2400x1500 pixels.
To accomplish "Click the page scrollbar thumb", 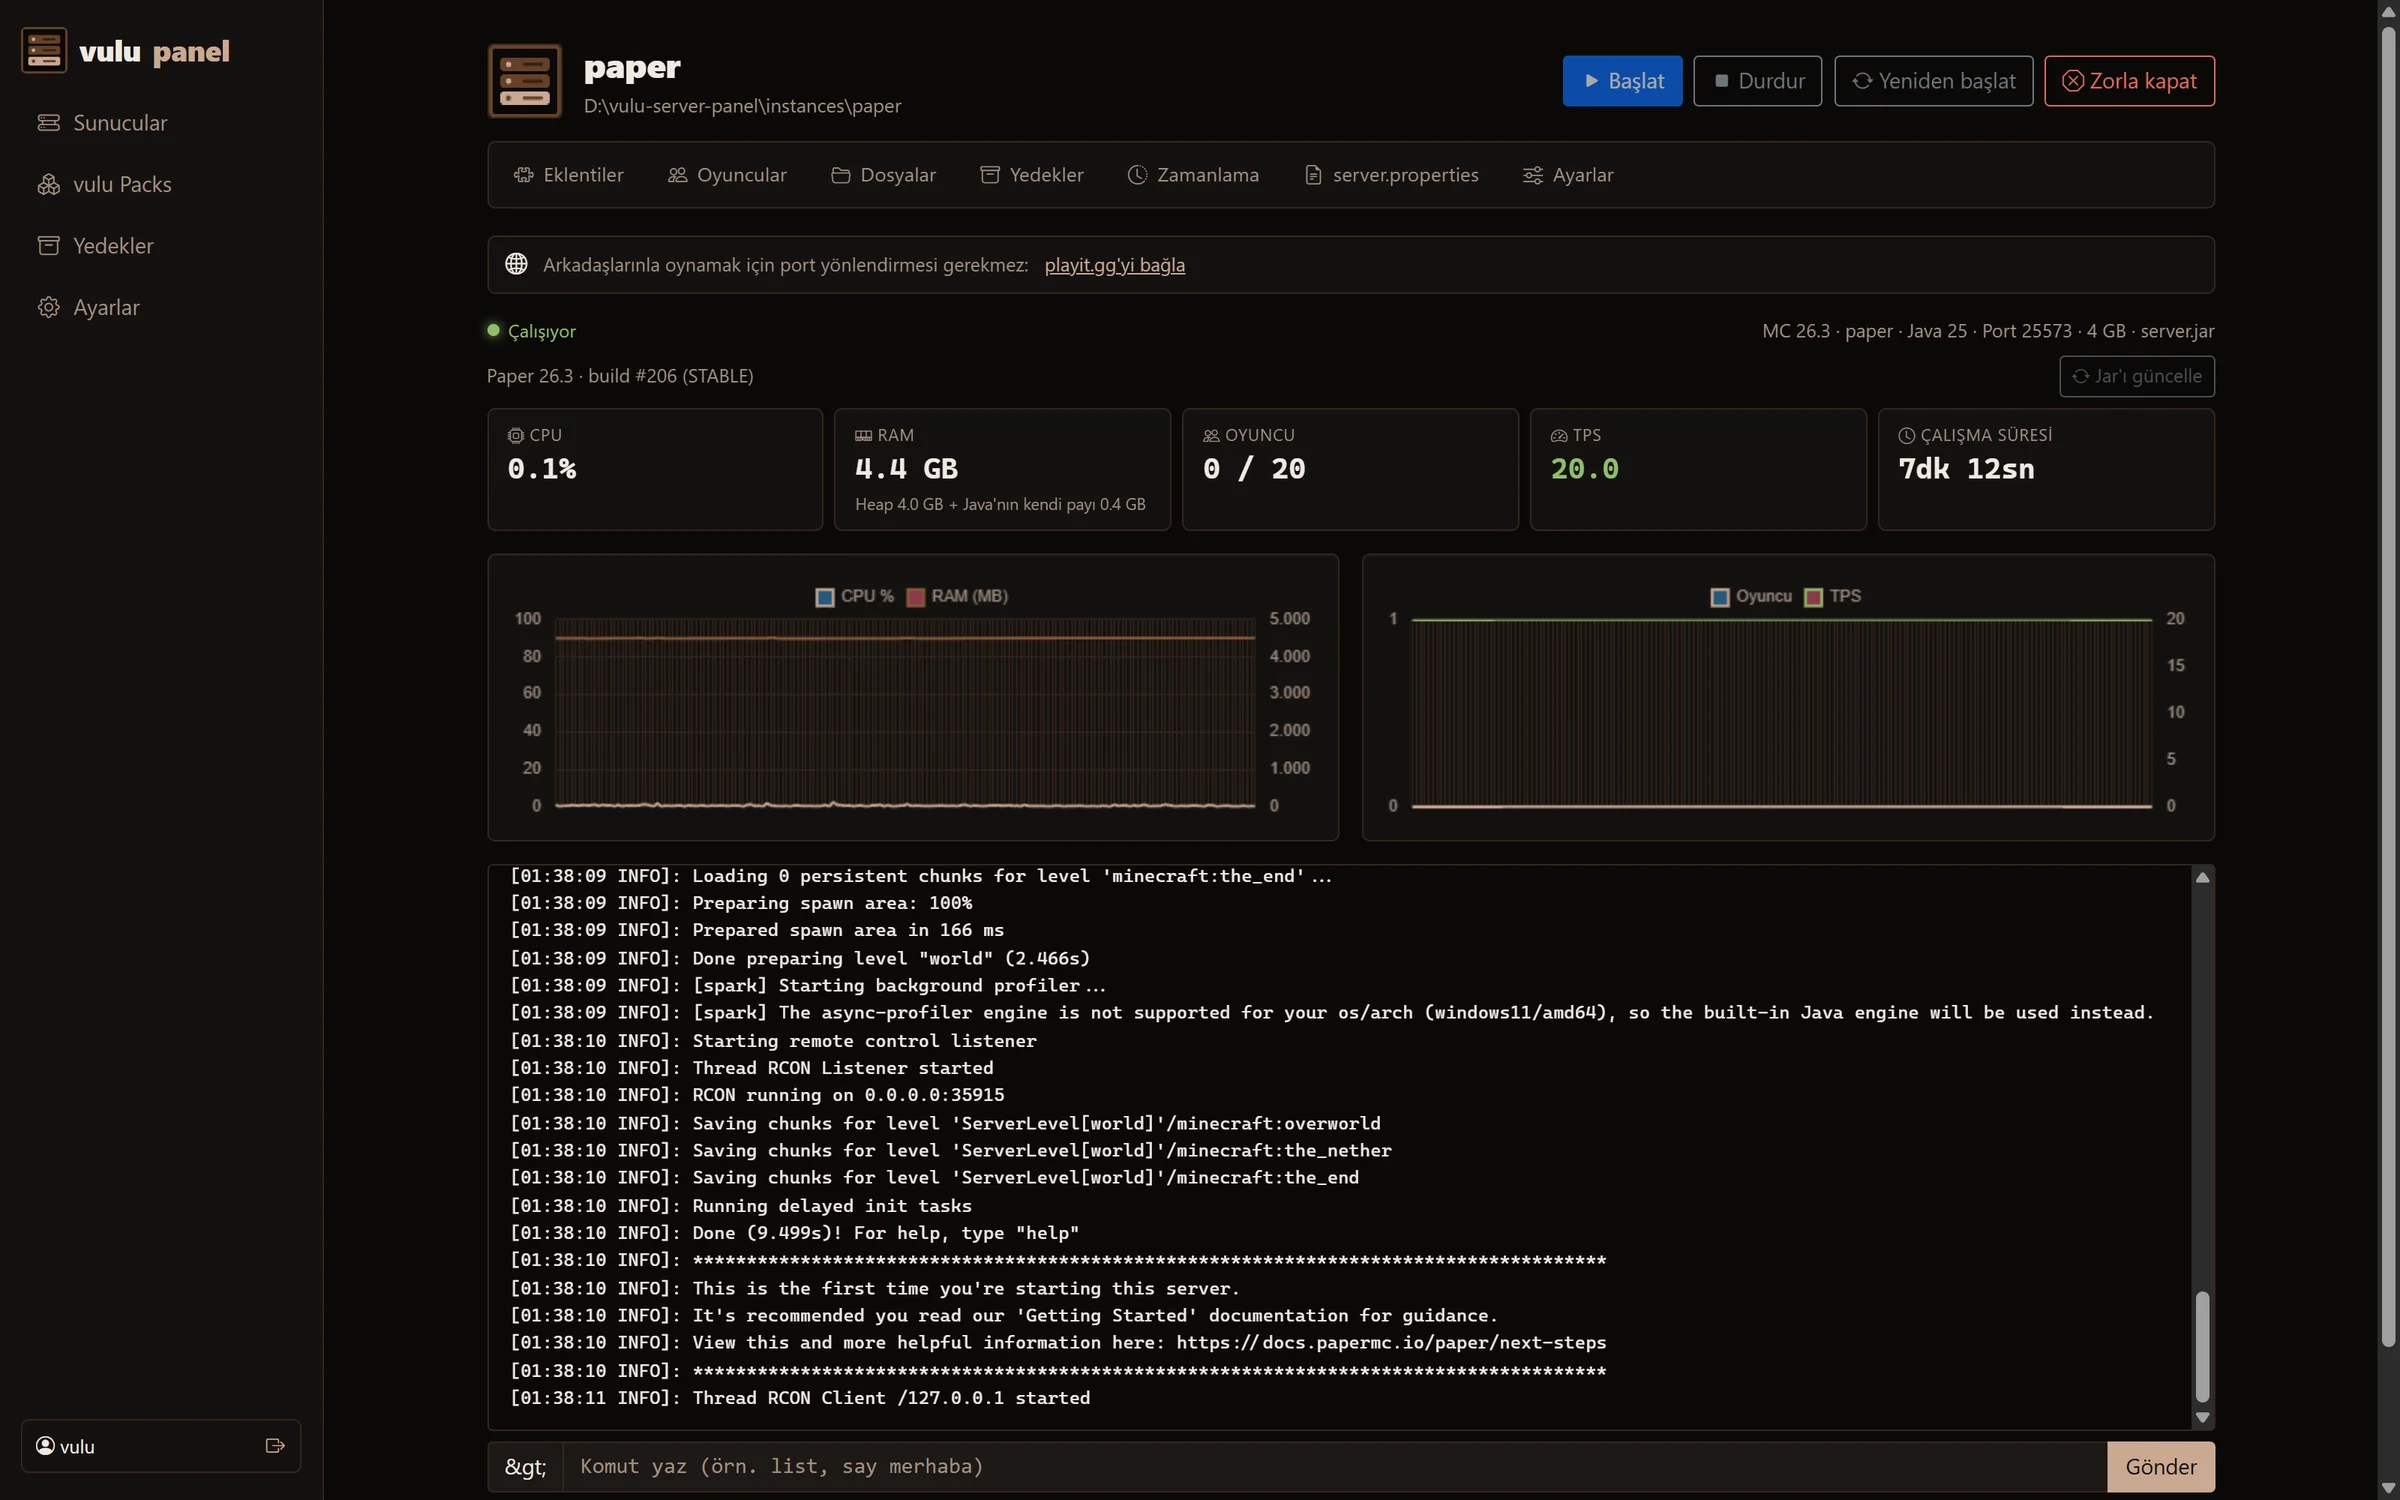I will (2389, 686).
